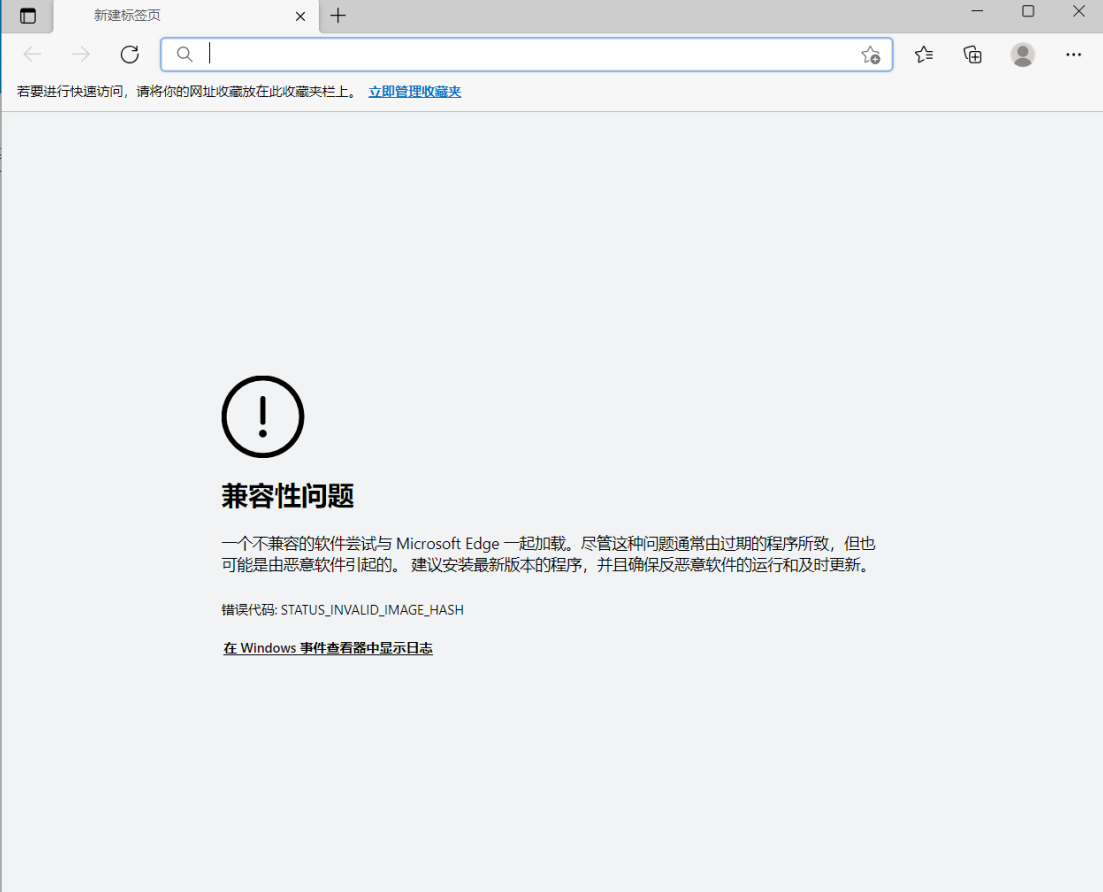Close the browser window
Image resolution: width=1103 pixels, height=892 pixels.
click(1078, 11)
